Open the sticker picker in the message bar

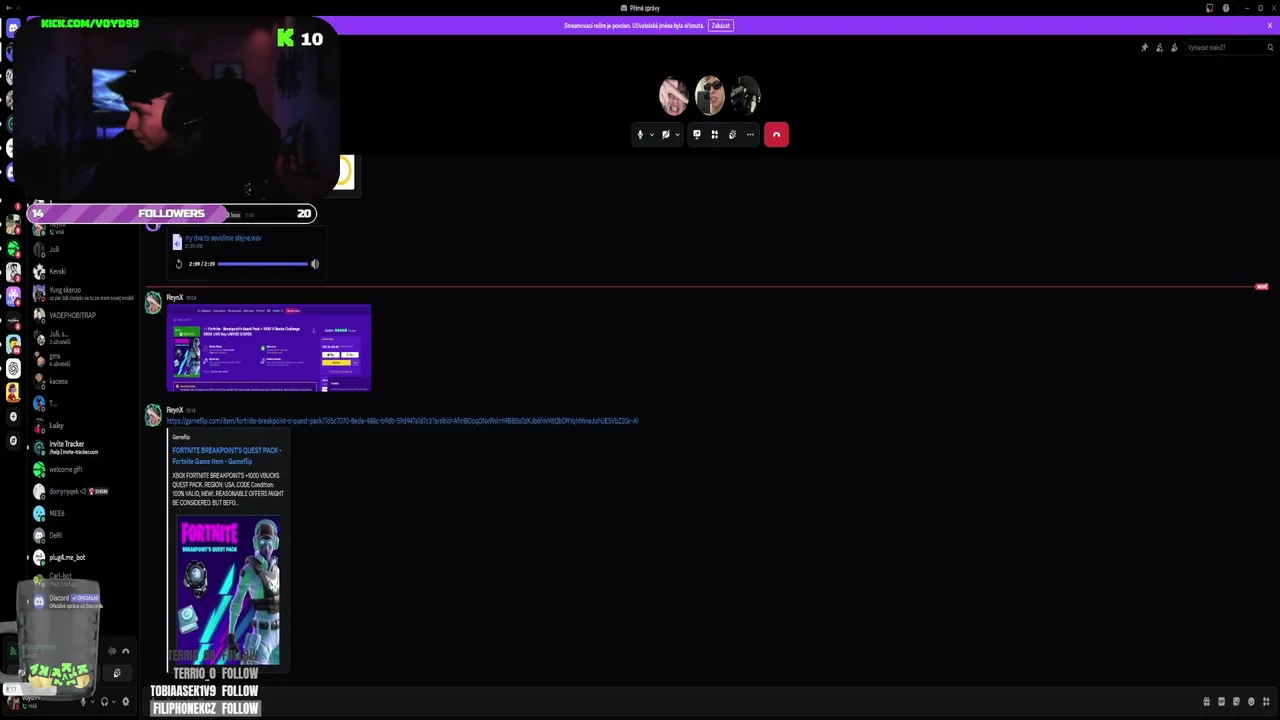coord(1236,701)
